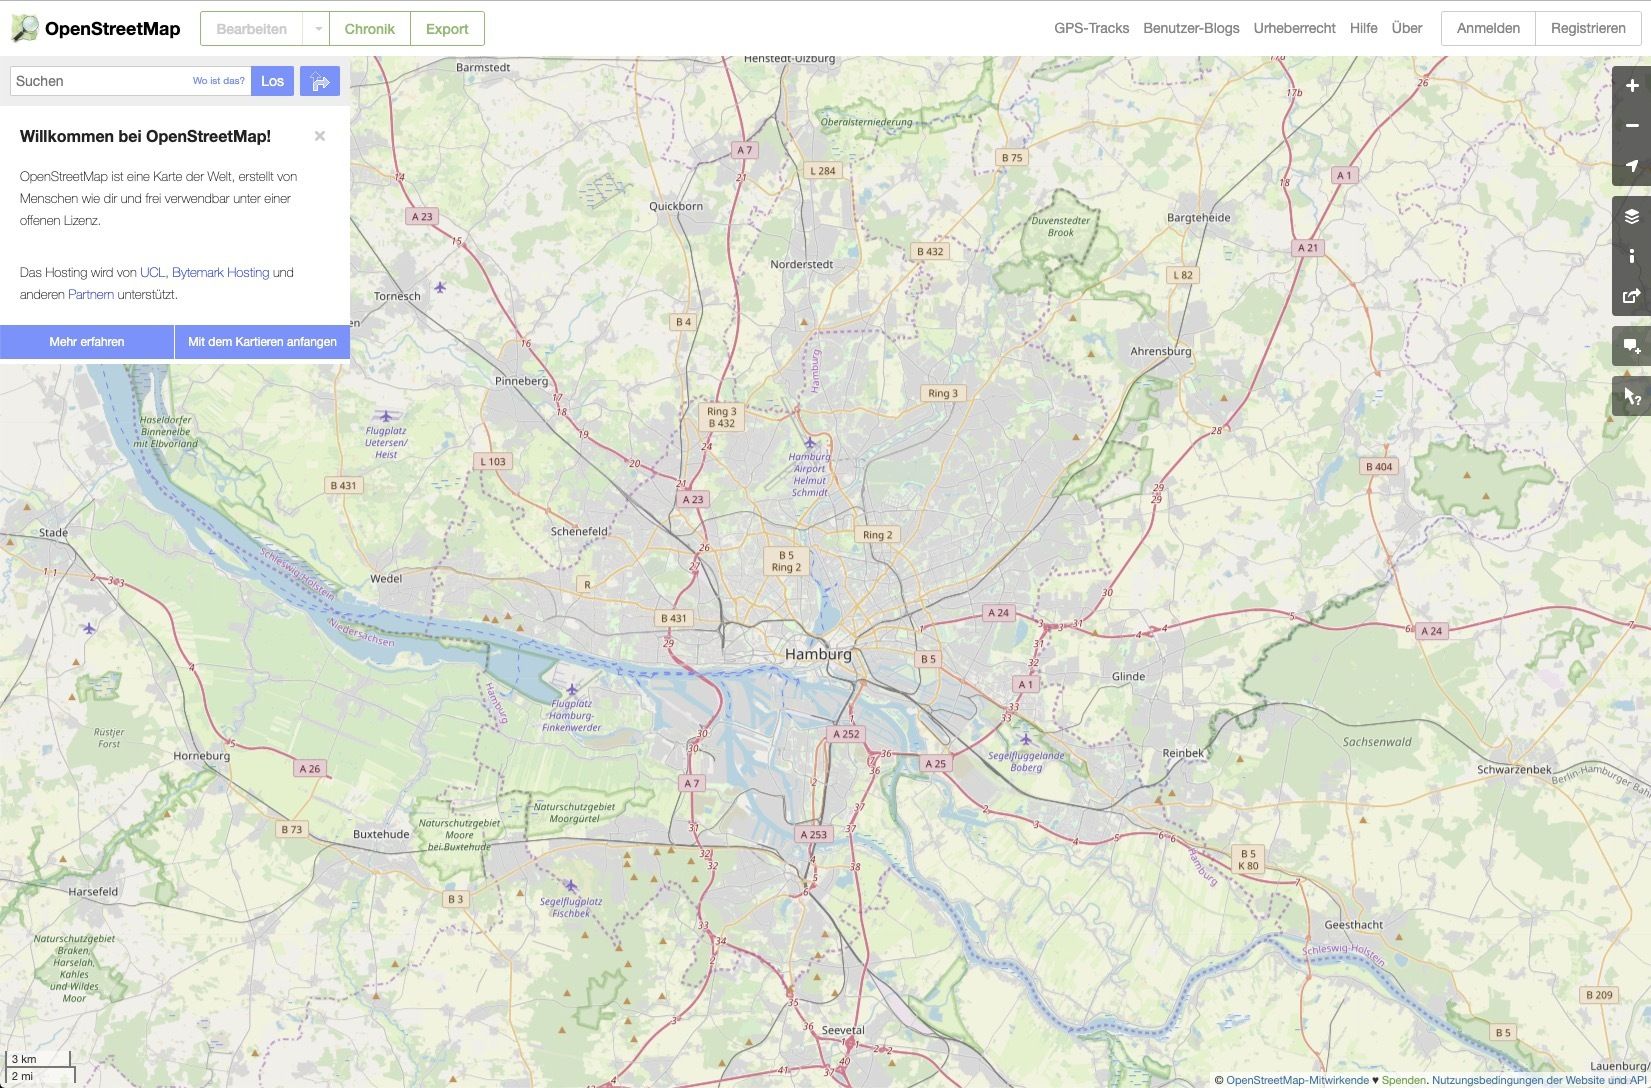Close the welcome panel
Screen dimensions: 1651x1088
tap(320, 136)
